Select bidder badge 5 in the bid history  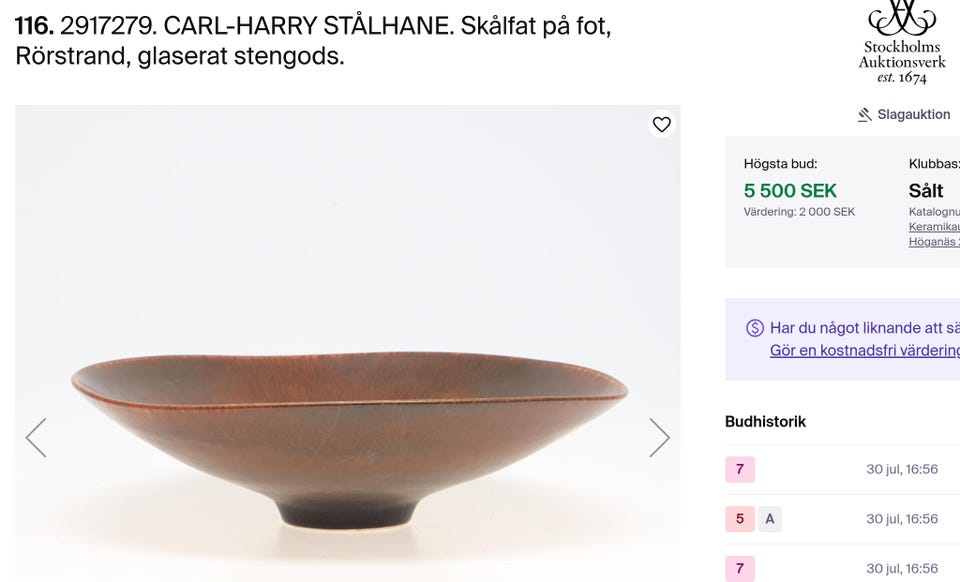click(x=739, y=518)
